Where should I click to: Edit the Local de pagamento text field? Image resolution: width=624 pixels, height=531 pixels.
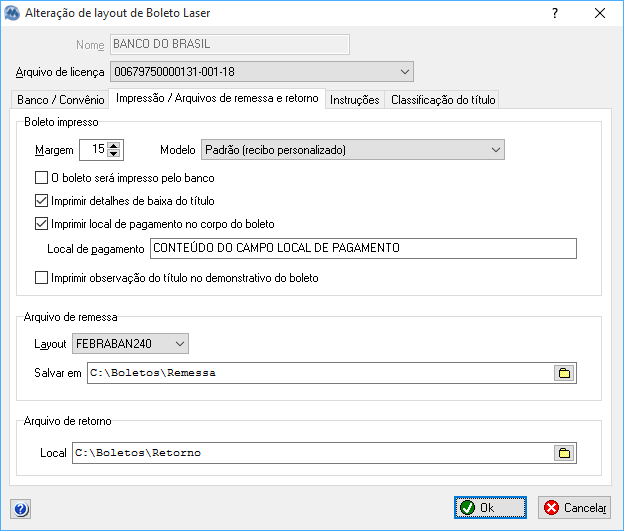tap(363, 248)
